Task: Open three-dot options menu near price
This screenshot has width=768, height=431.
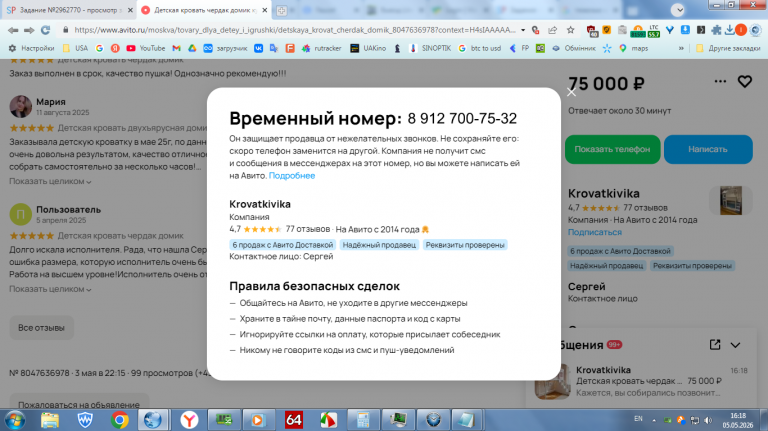Action: (720, 81)
